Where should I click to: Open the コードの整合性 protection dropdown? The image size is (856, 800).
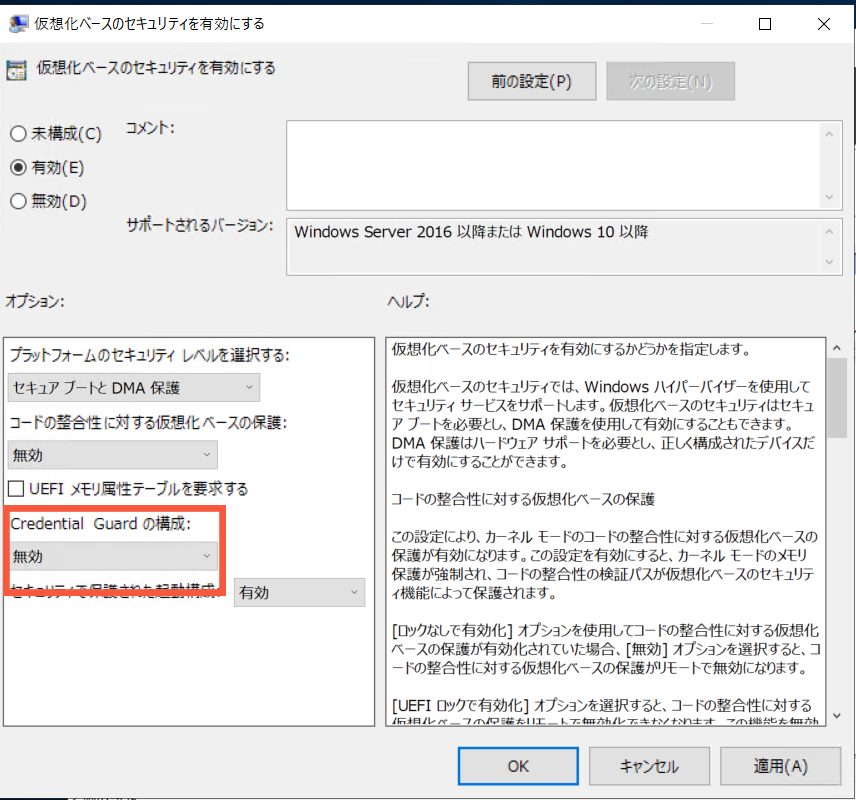[113, 455]
